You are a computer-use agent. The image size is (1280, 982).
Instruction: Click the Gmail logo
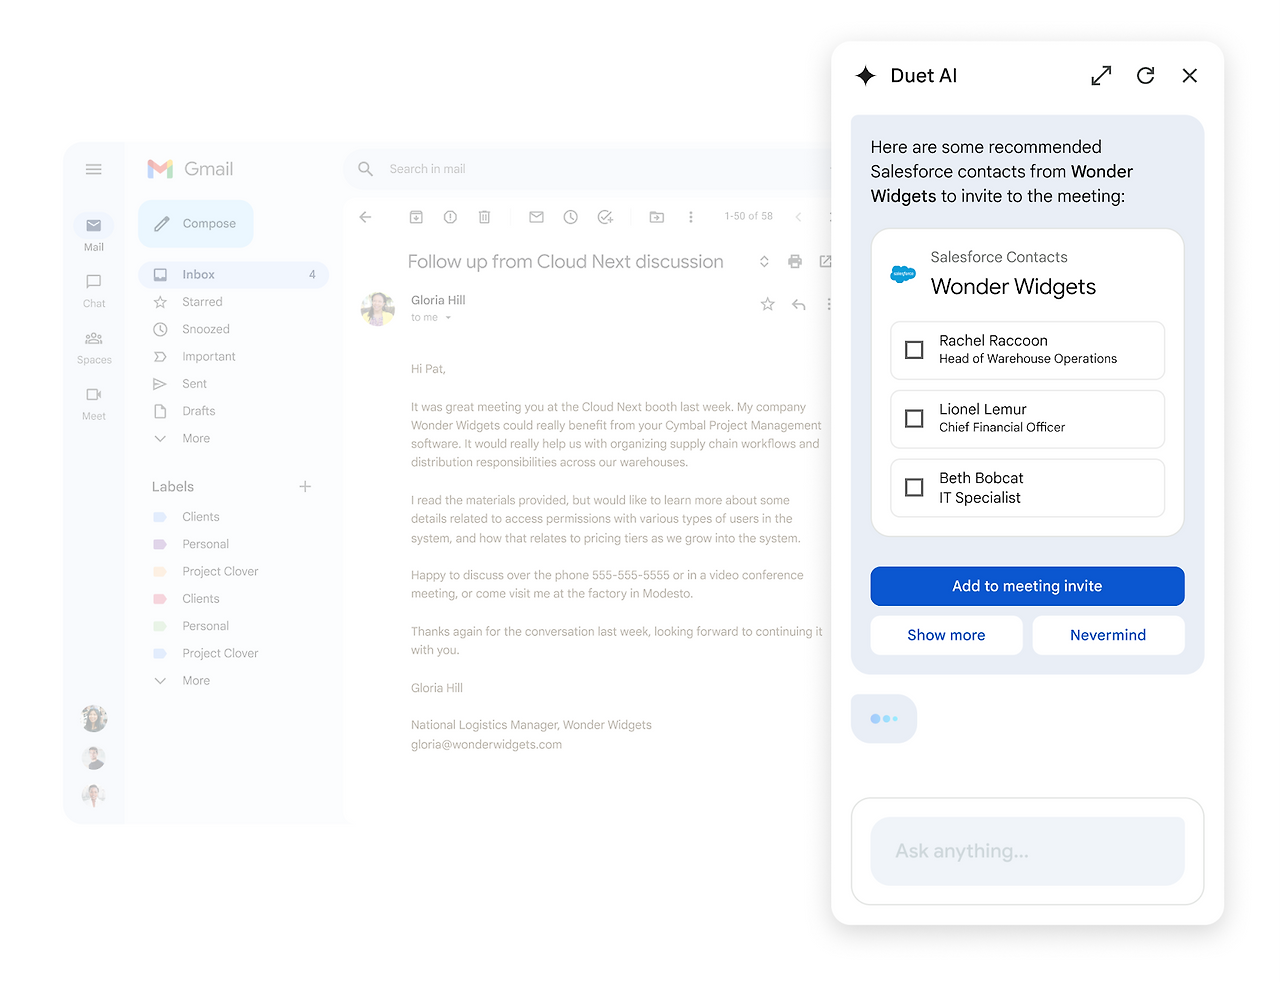190,169
